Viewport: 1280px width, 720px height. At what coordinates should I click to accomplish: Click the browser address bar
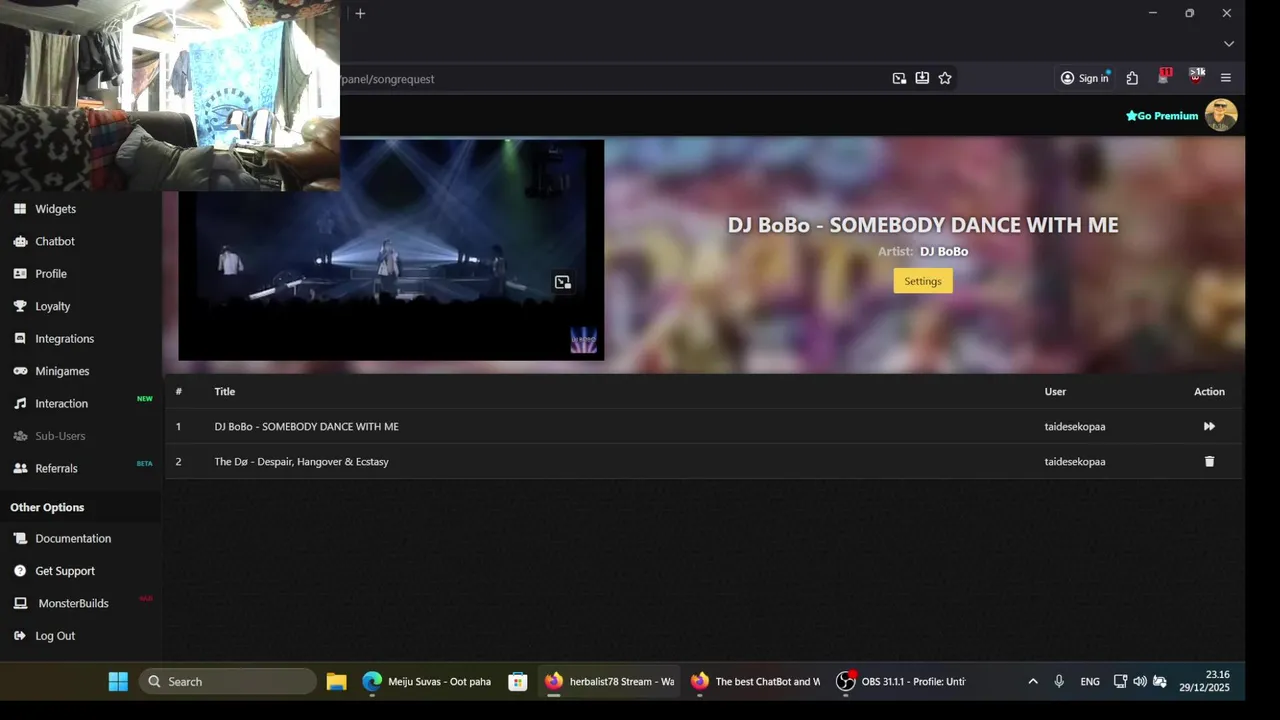[610, 79]
